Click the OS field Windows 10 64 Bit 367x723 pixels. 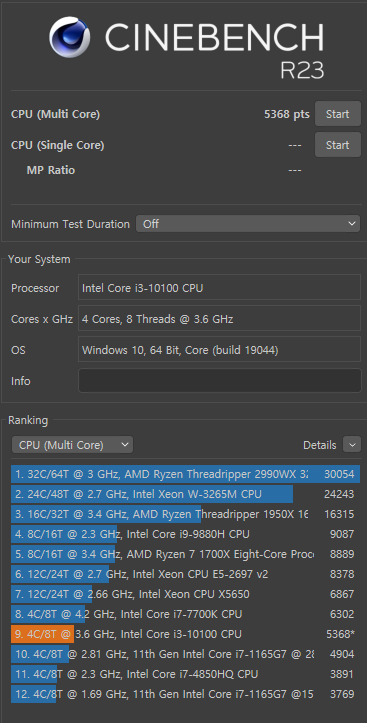point(219,350)
